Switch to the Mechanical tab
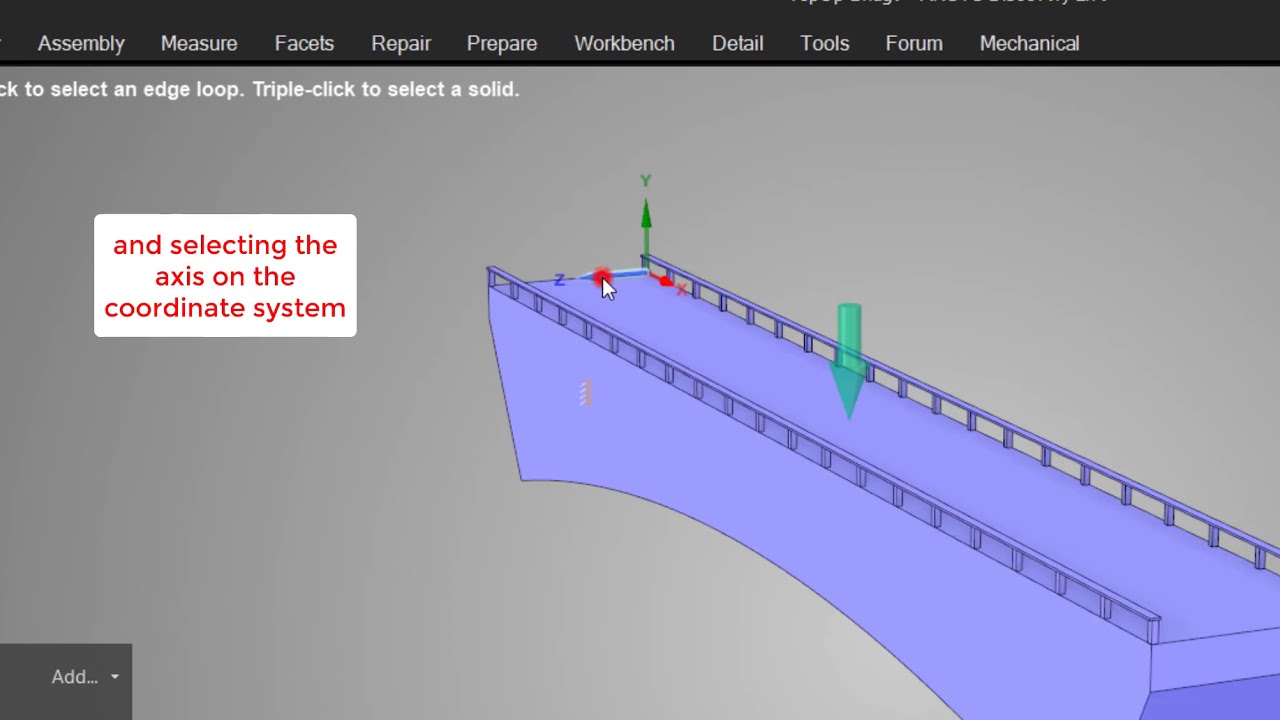This screenshot has width=1280, height=720. [x=1029, y=44]
